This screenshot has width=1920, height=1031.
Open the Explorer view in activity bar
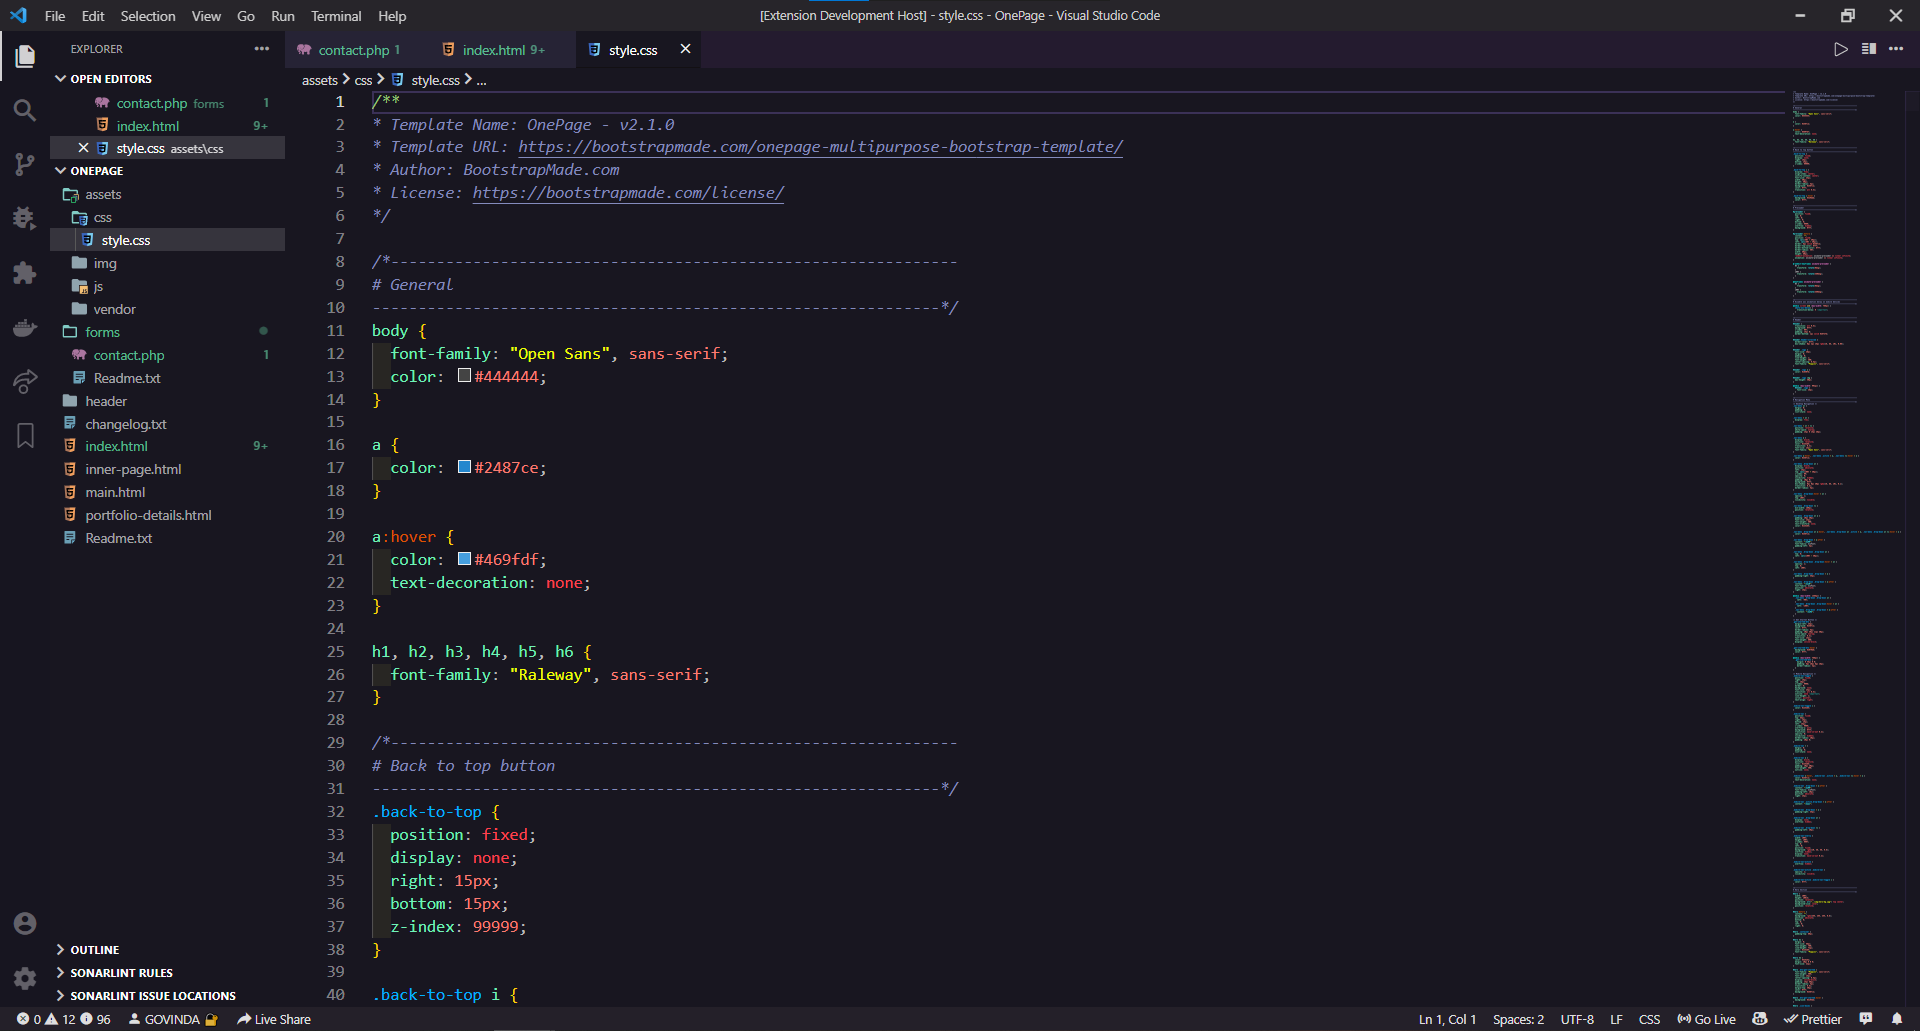25,57
